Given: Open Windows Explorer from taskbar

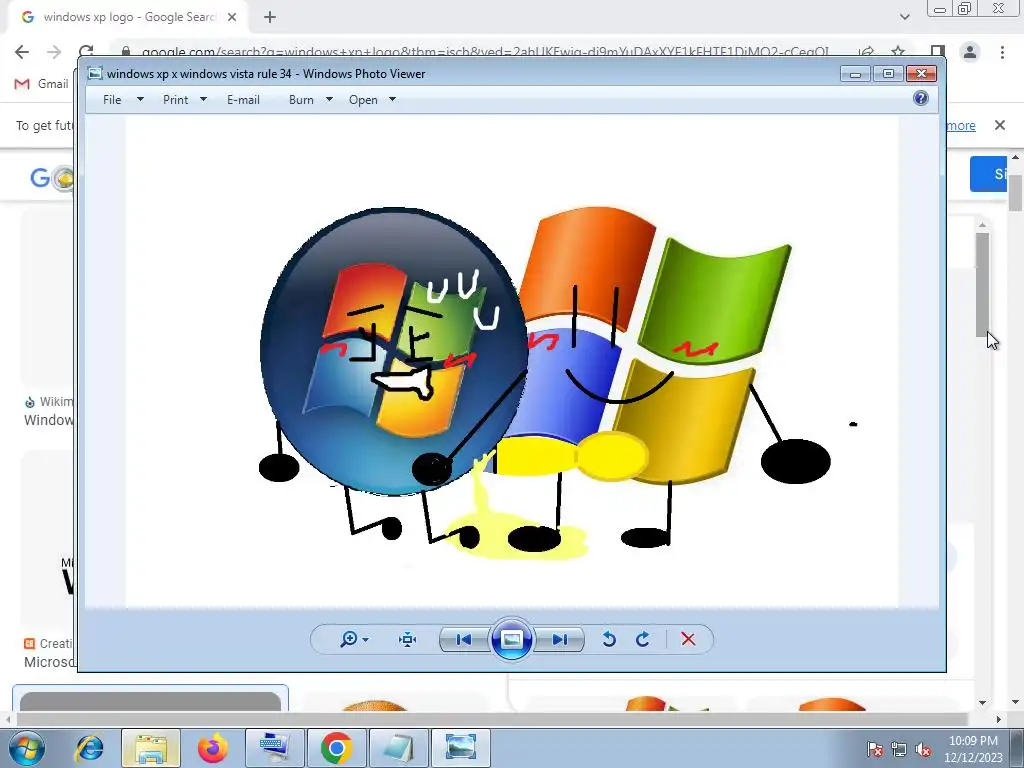Looking at the screenshot, I should (x=150, y=748).
